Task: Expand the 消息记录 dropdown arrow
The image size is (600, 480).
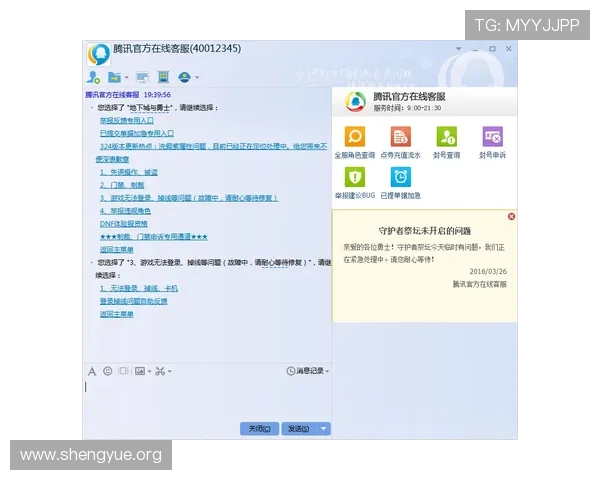Action: point(328,371)
